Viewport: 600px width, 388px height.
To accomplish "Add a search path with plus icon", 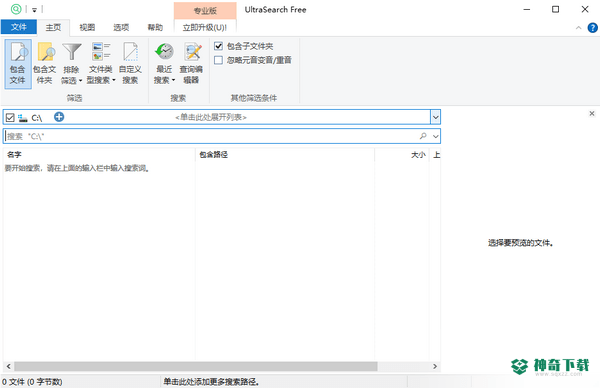I will [59, 117].
